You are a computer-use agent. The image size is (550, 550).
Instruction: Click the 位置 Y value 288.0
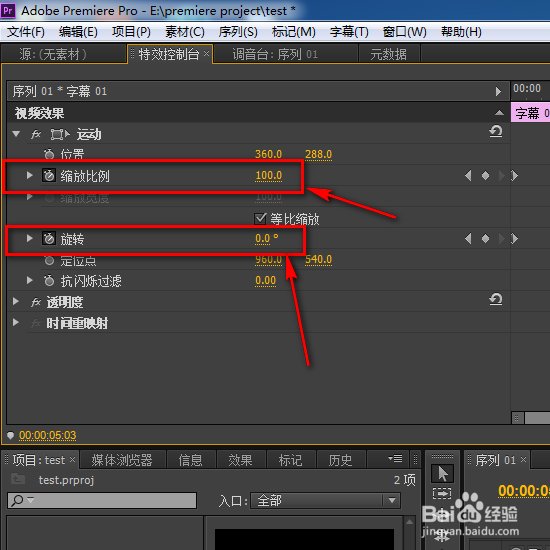pos(318,154)
